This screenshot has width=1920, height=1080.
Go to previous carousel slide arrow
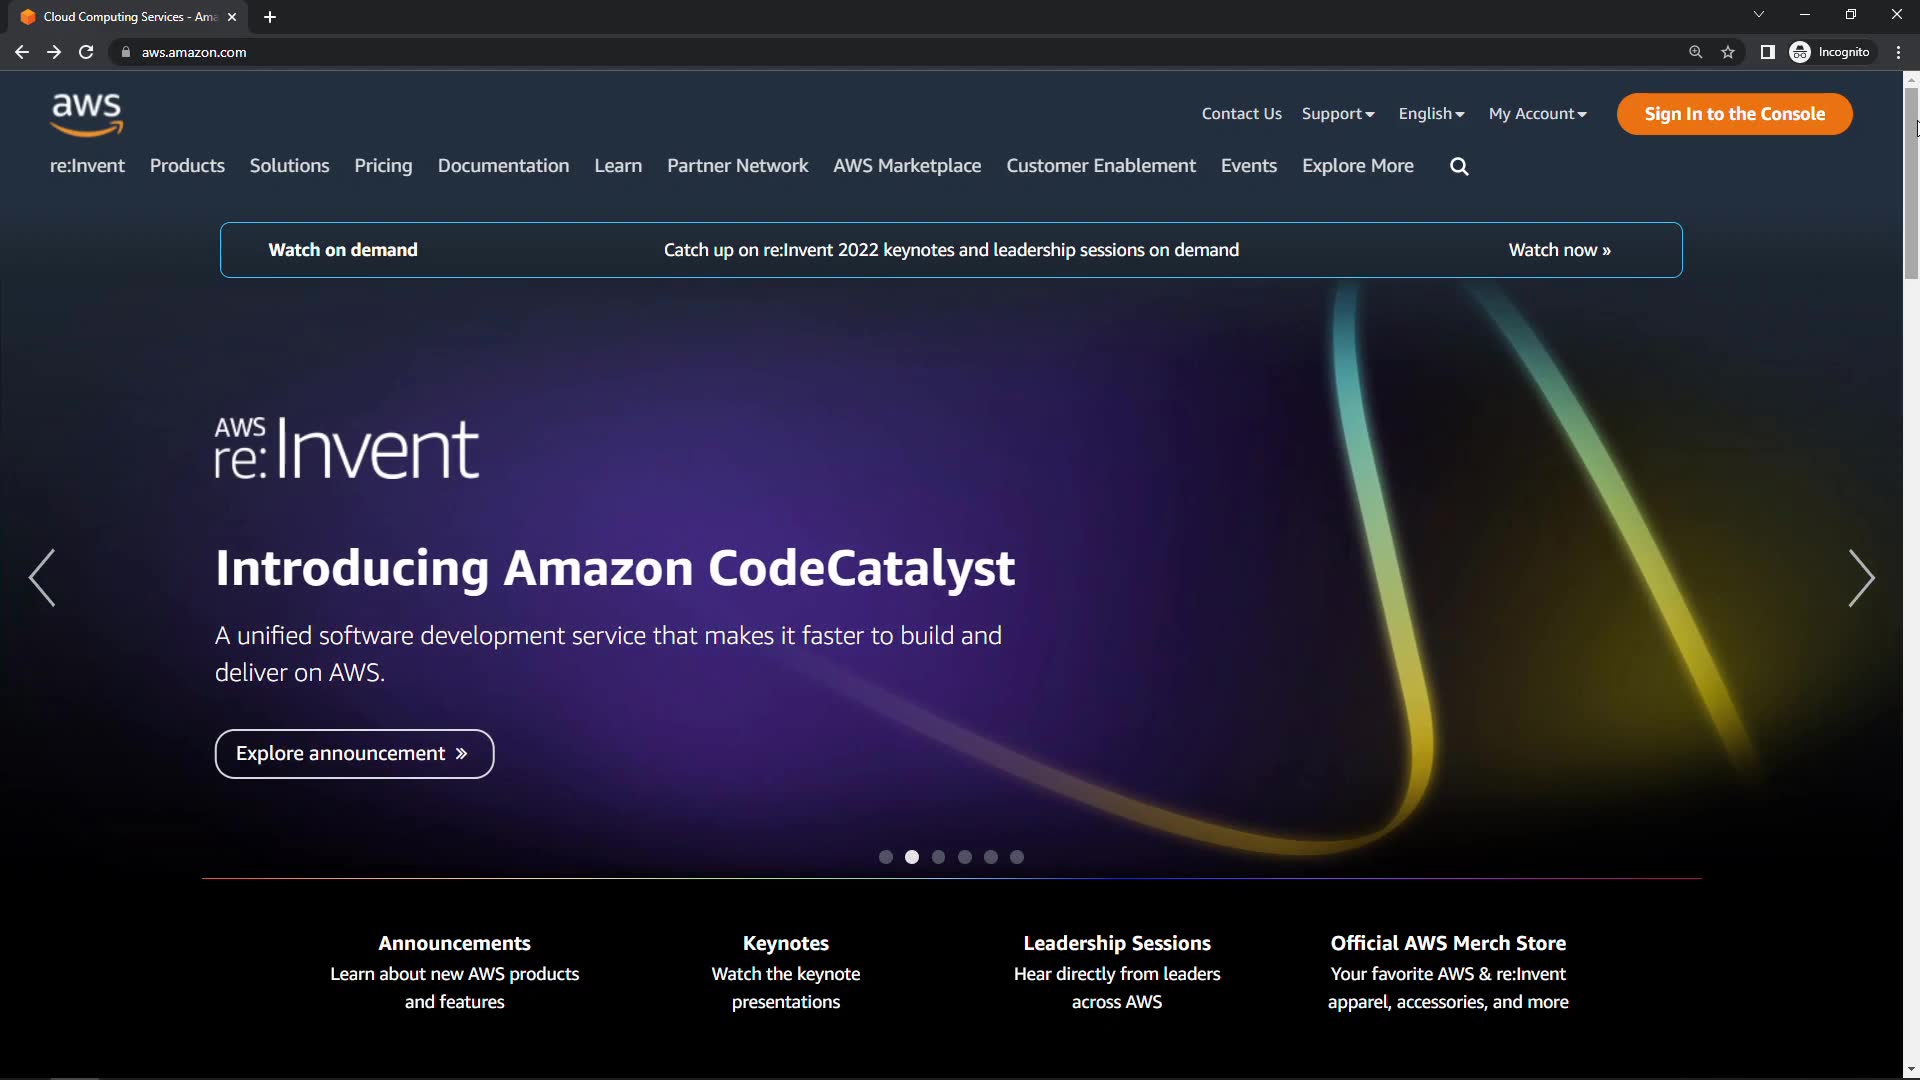pos(42,578)
